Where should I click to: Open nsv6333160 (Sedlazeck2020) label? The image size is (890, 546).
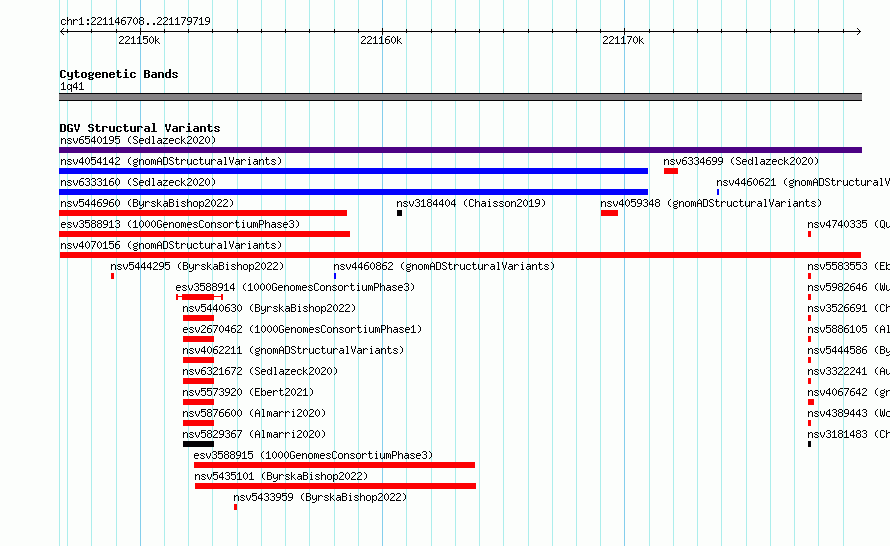(138, 182)
